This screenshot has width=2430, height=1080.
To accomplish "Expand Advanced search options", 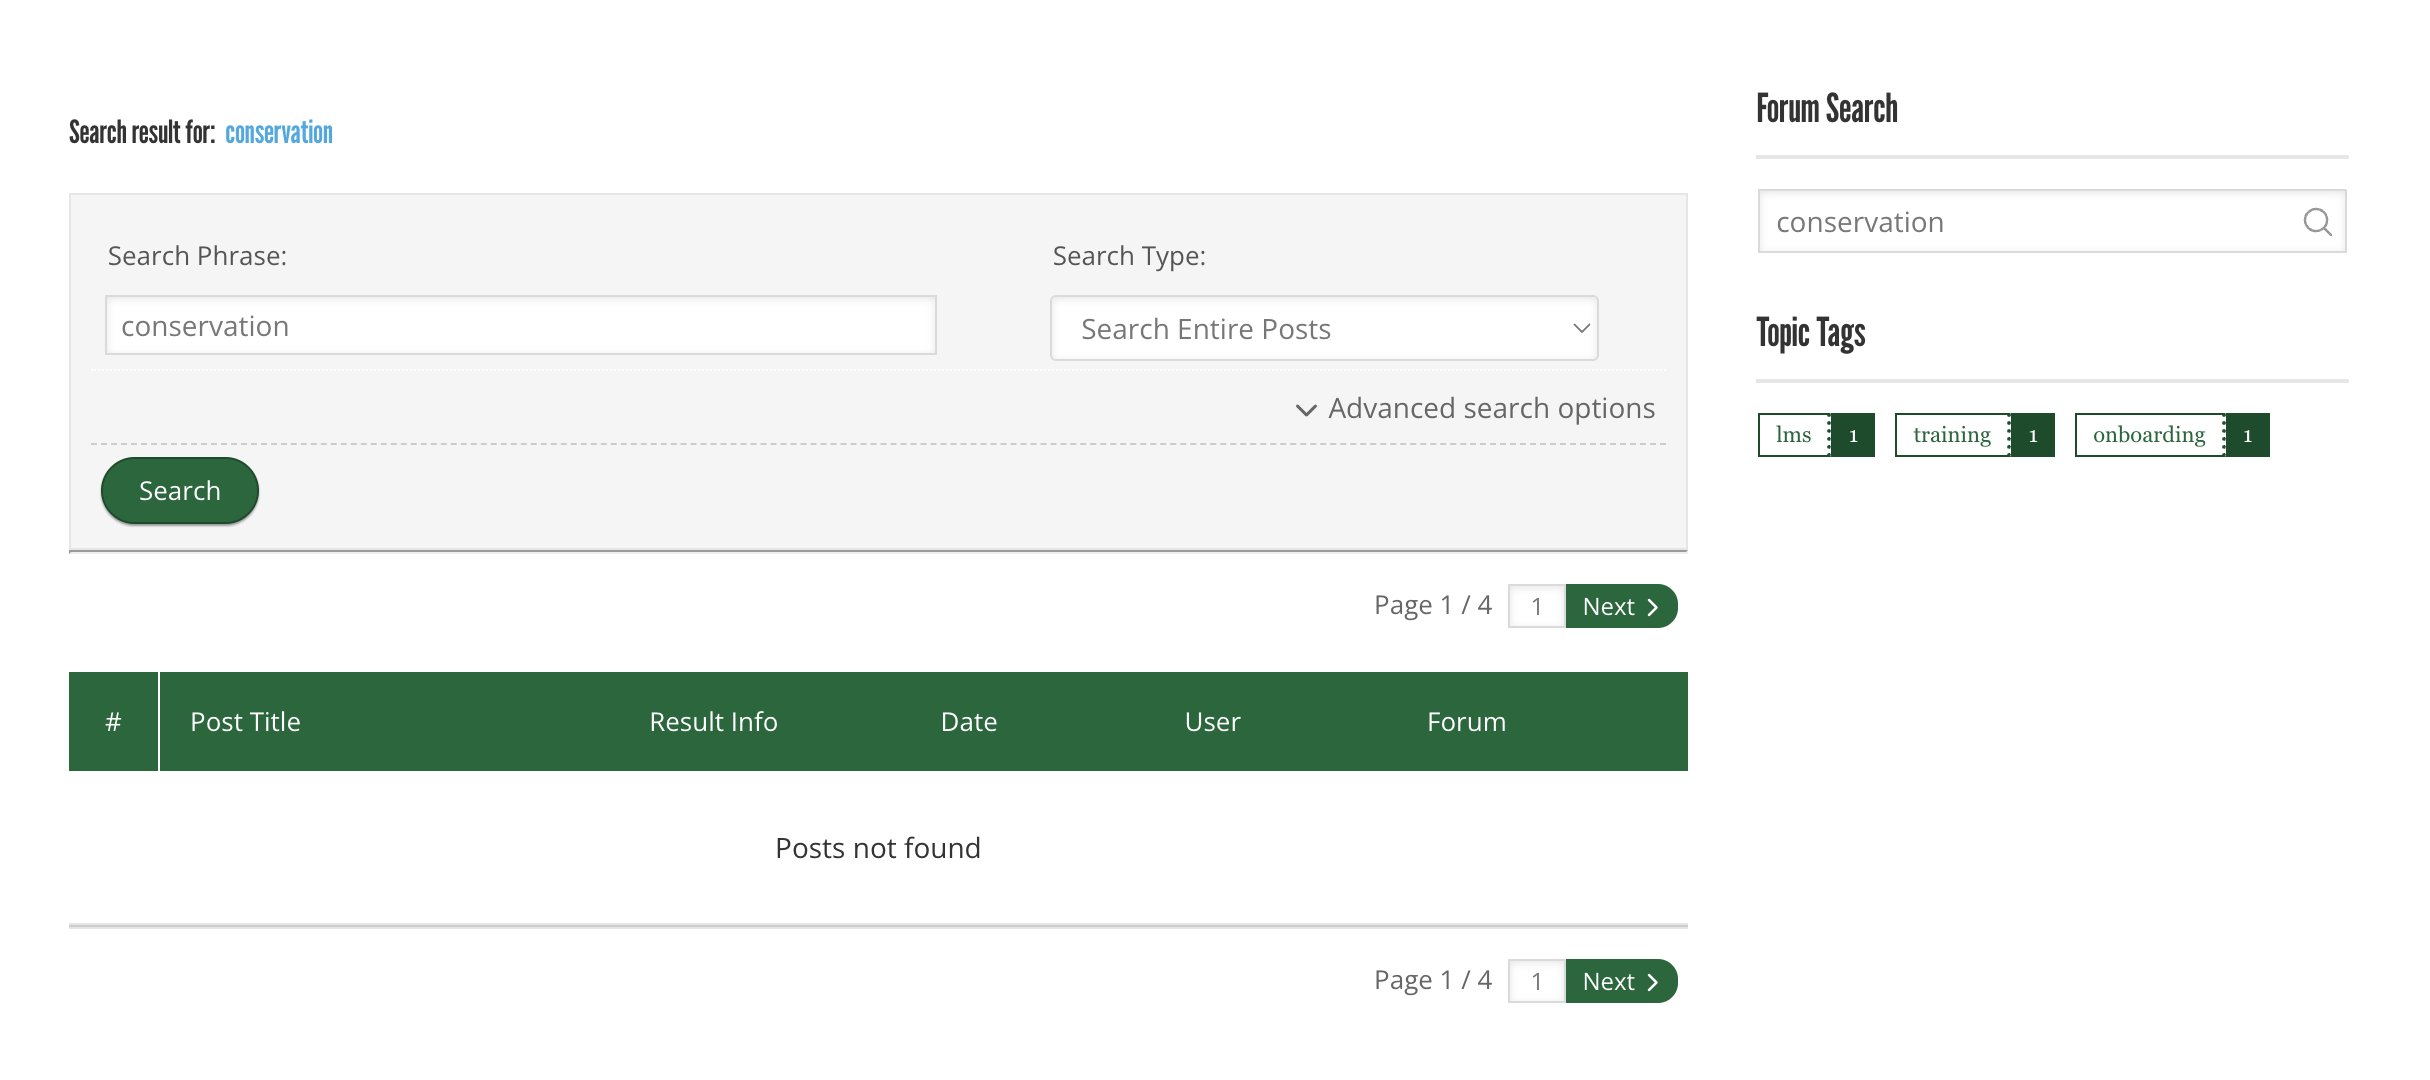I will (1490, 408).
